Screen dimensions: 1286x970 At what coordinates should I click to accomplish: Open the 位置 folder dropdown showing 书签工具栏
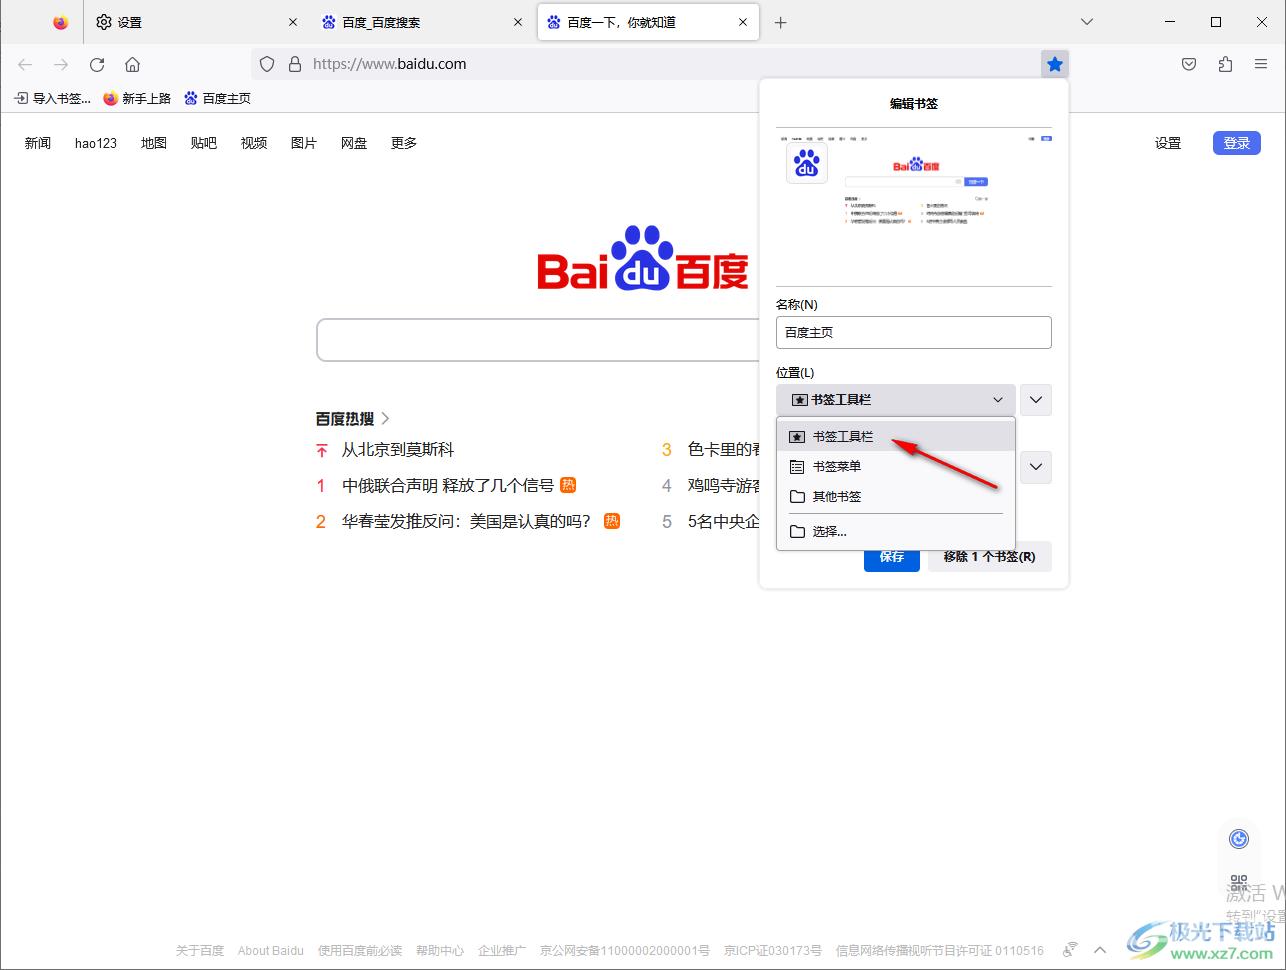(896, 400)
